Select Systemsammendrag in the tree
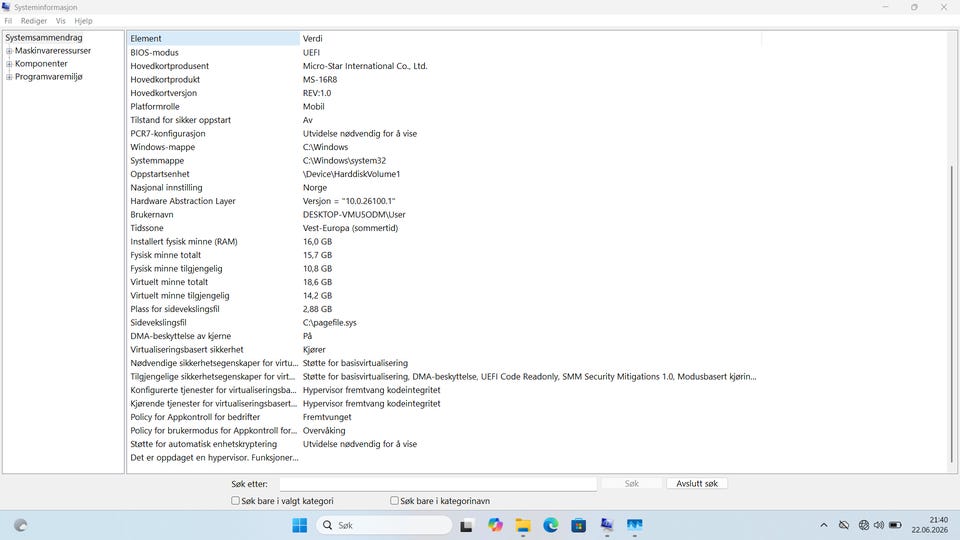The image size is (960, 540). 43,37
